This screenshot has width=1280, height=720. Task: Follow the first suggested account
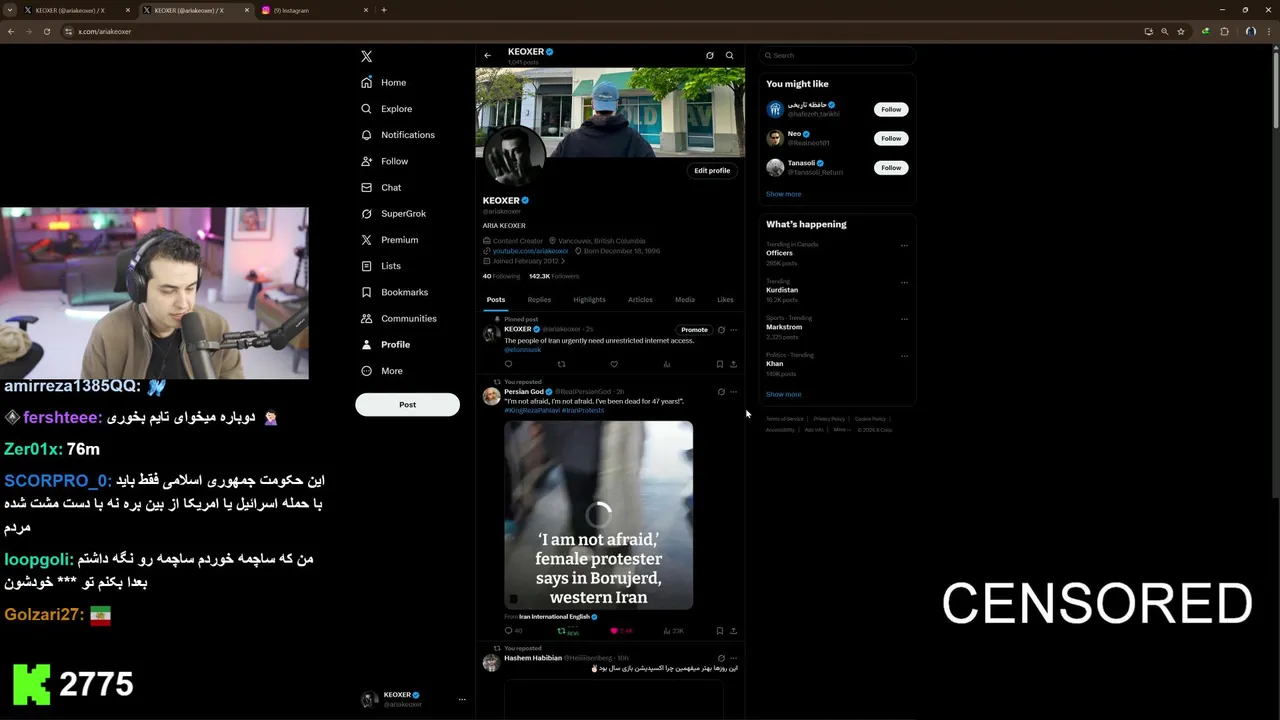[891, 110]
